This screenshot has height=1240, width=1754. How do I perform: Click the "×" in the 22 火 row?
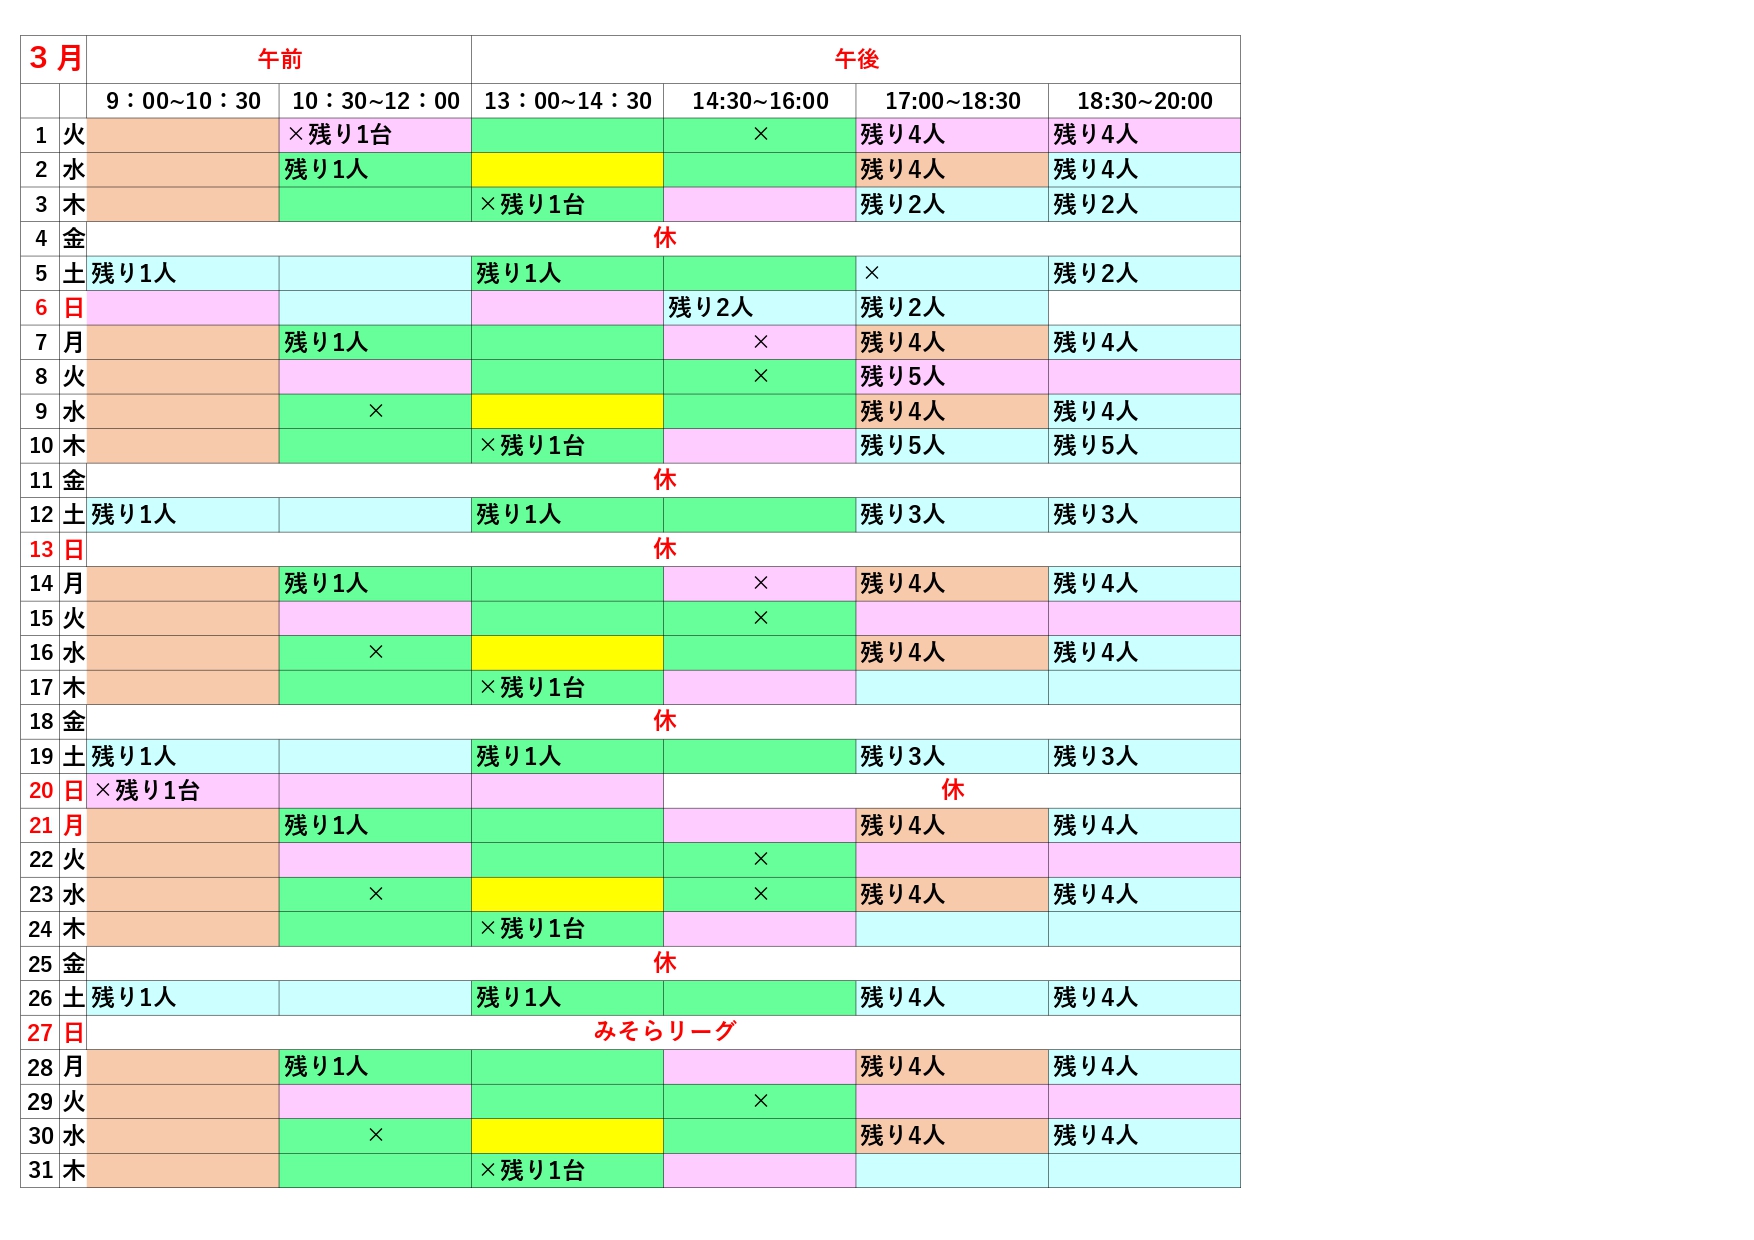[x=760, y=860]
